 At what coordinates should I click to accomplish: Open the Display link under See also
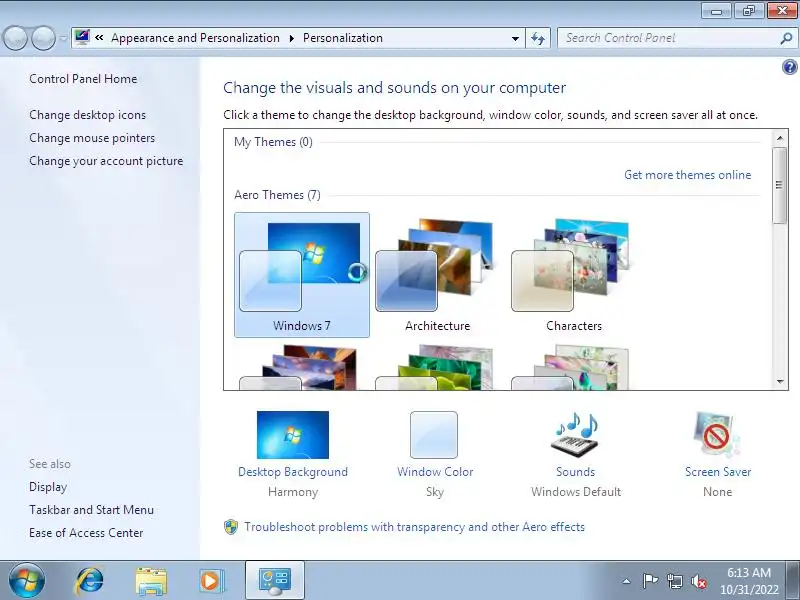click(x=48, y=487)
